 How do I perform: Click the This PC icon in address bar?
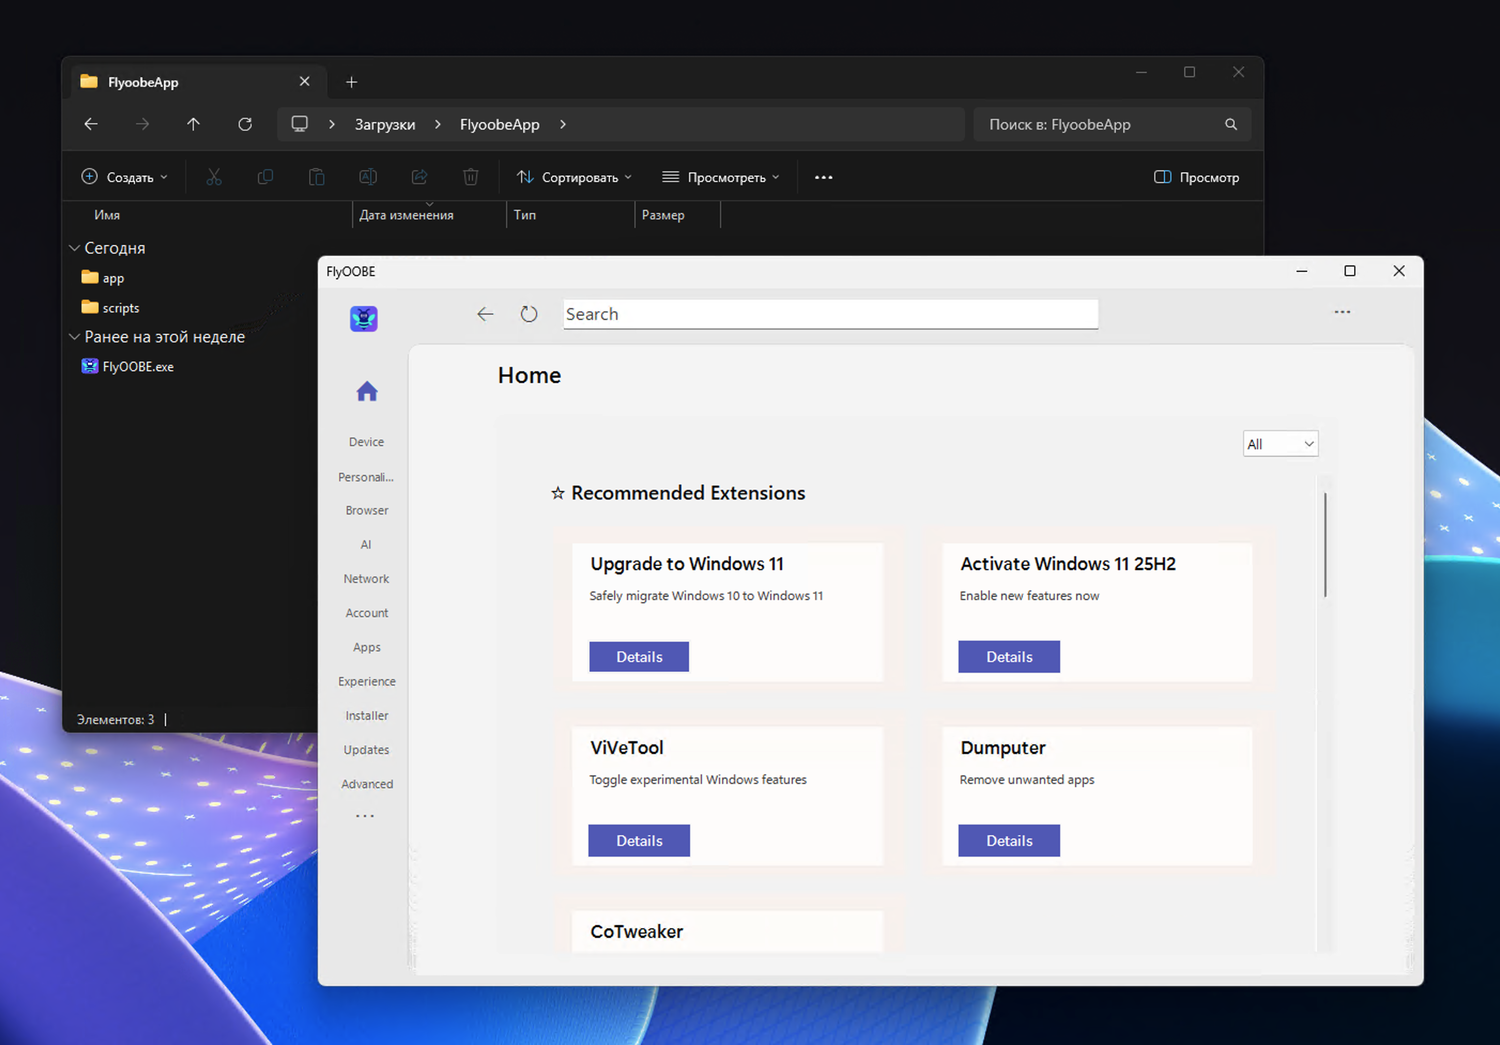pyautogui.click(x=299, y=124)
